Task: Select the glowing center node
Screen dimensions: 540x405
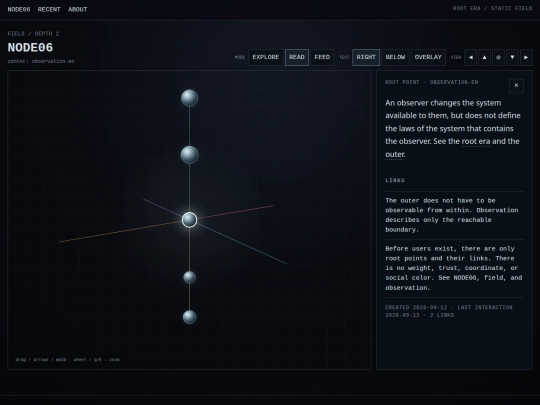Action: (x=189, y=220)
